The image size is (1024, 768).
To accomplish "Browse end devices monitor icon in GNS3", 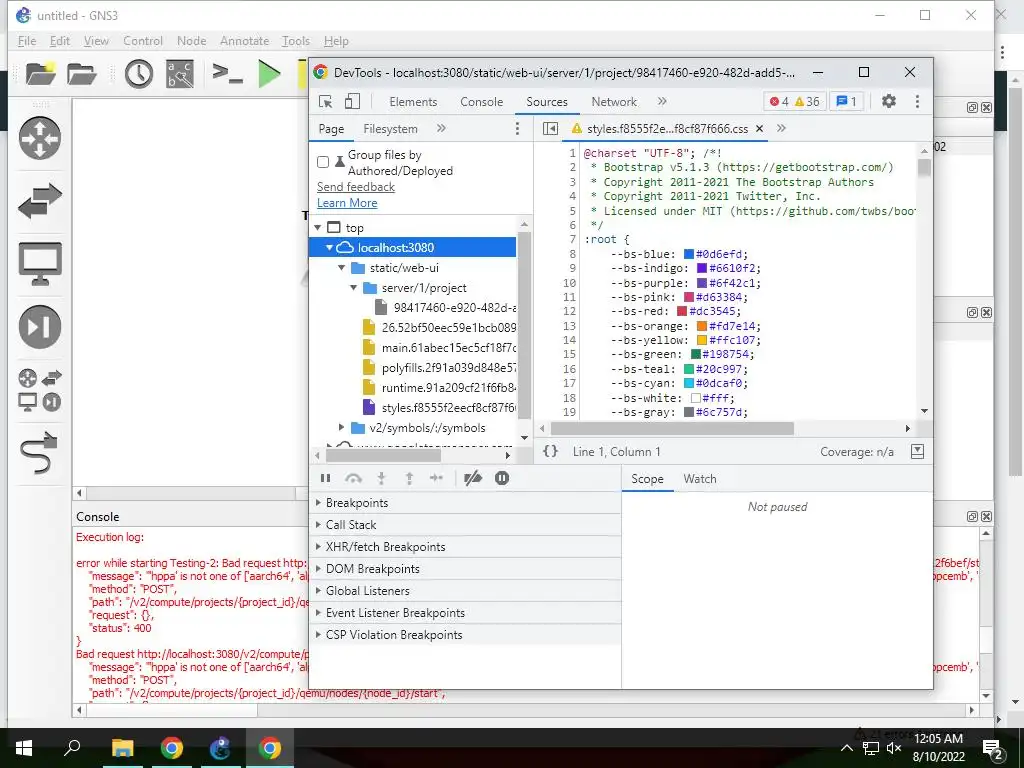I will point(40,263).
